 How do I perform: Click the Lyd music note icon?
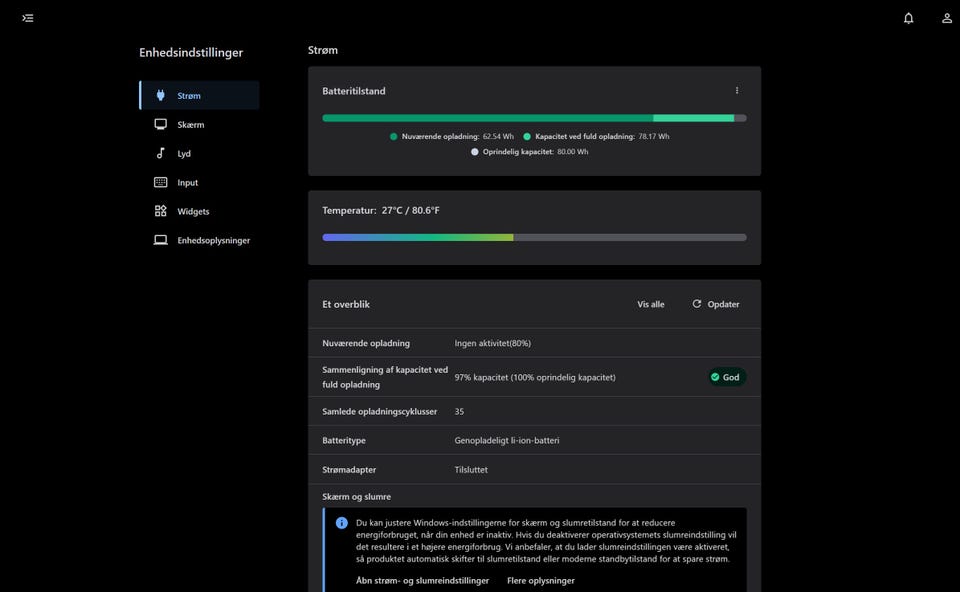160,154
